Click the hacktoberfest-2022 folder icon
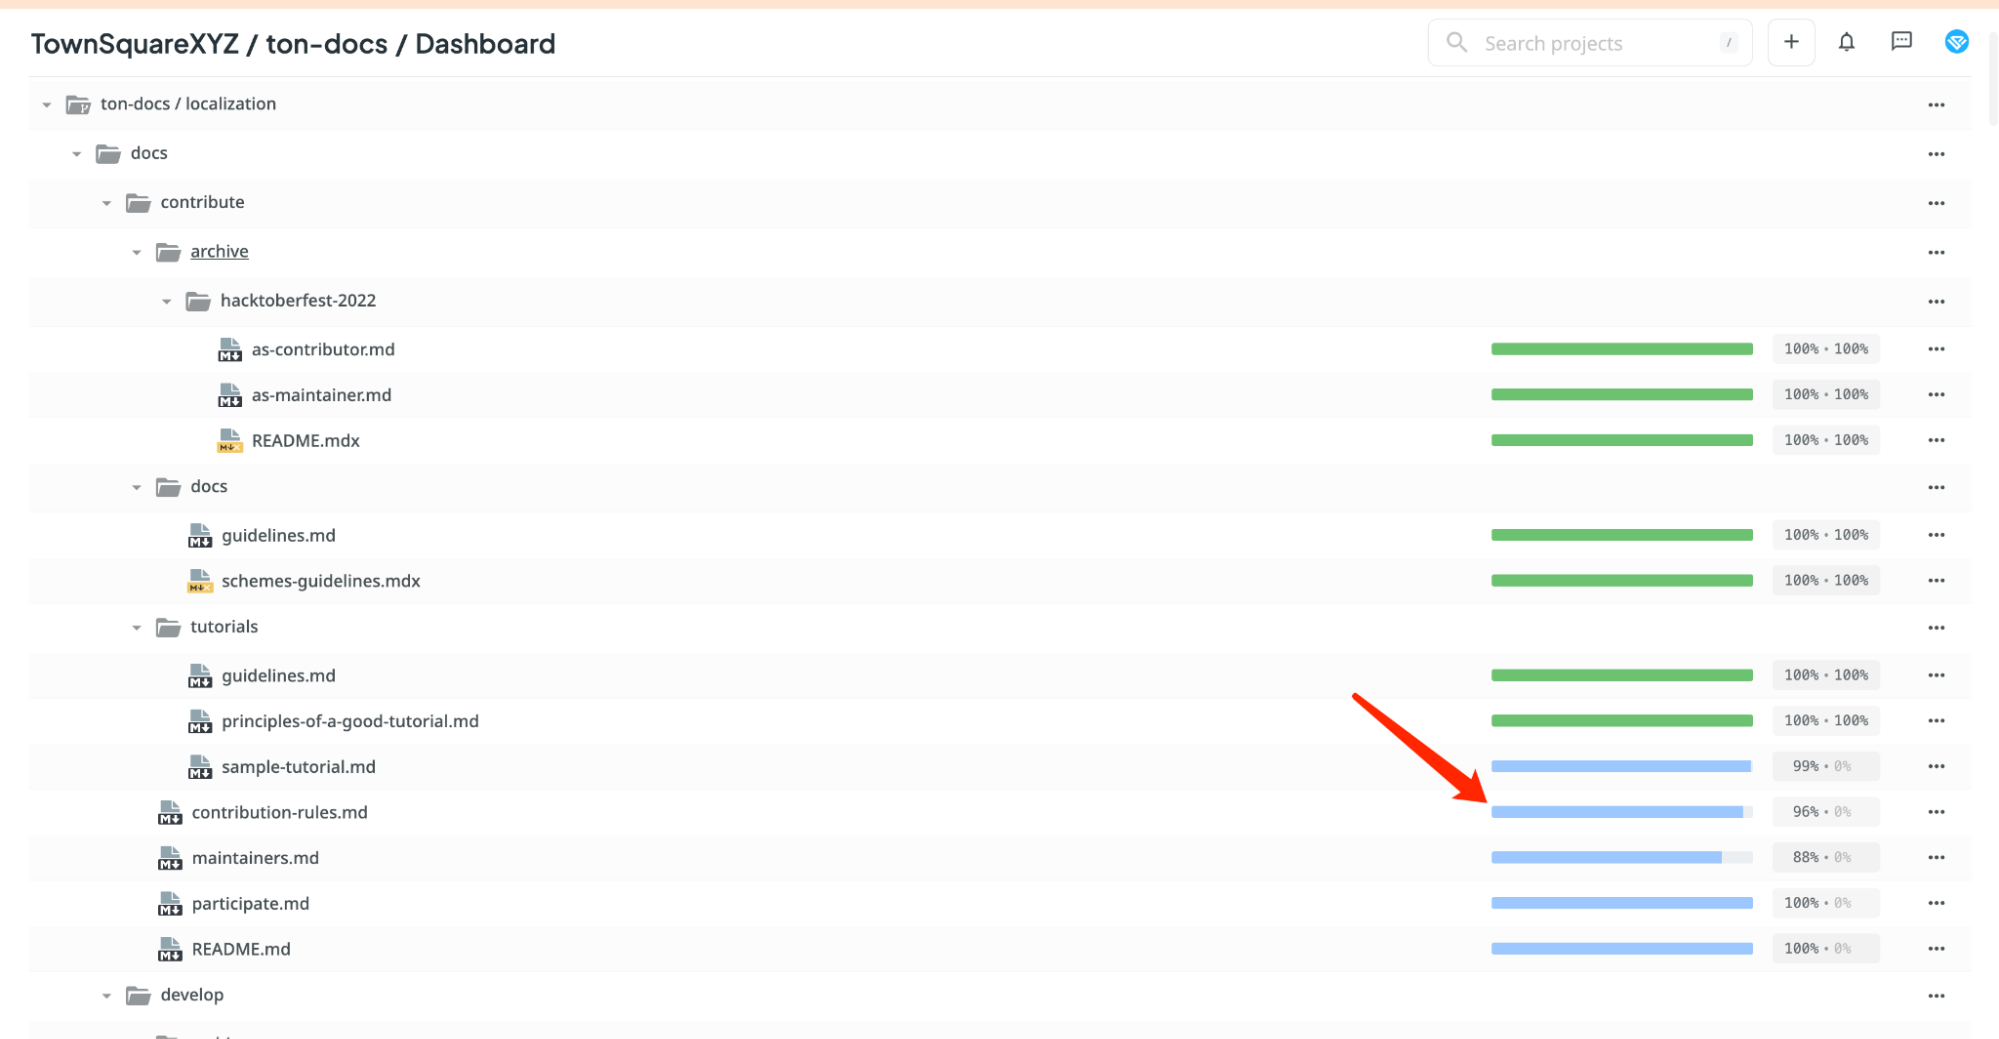The image size is (1999, 1039). click(x=198, y=301)
